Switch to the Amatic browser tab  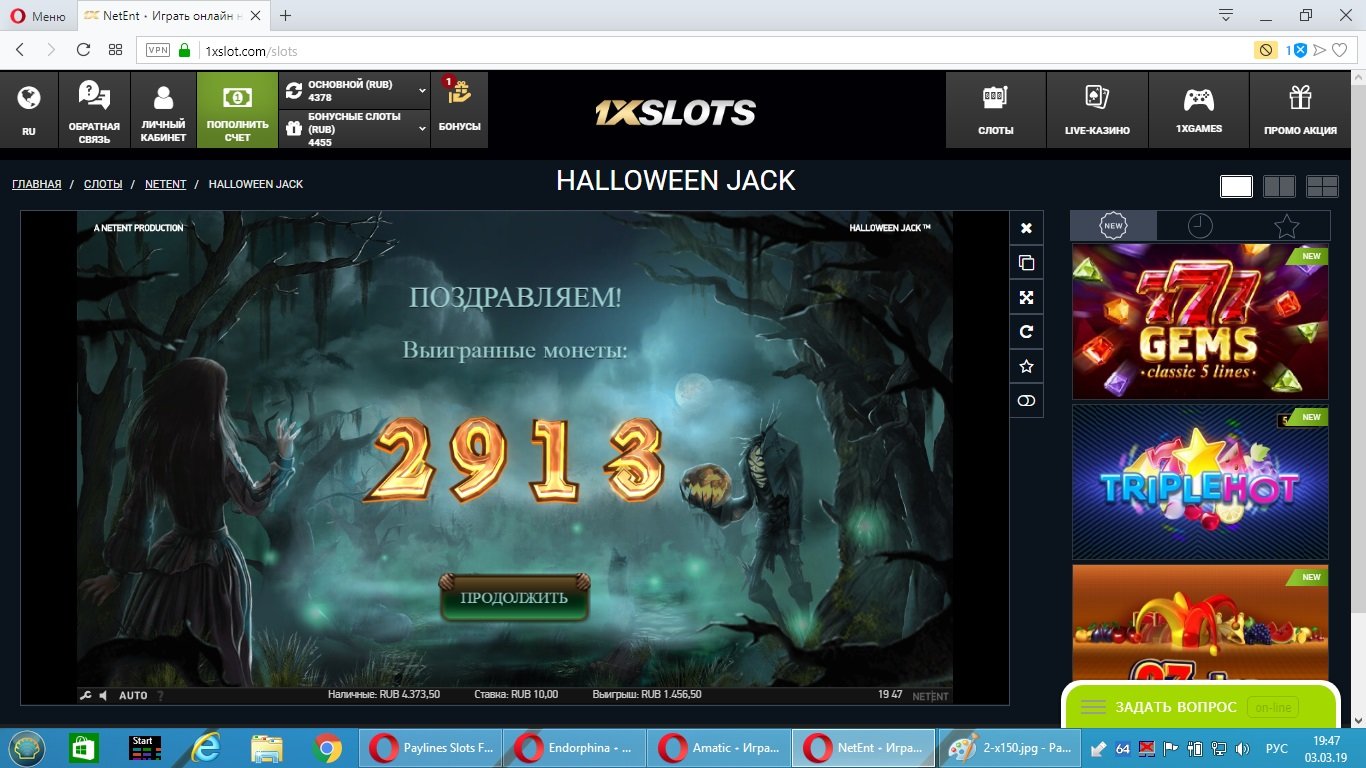click(718, 747)
